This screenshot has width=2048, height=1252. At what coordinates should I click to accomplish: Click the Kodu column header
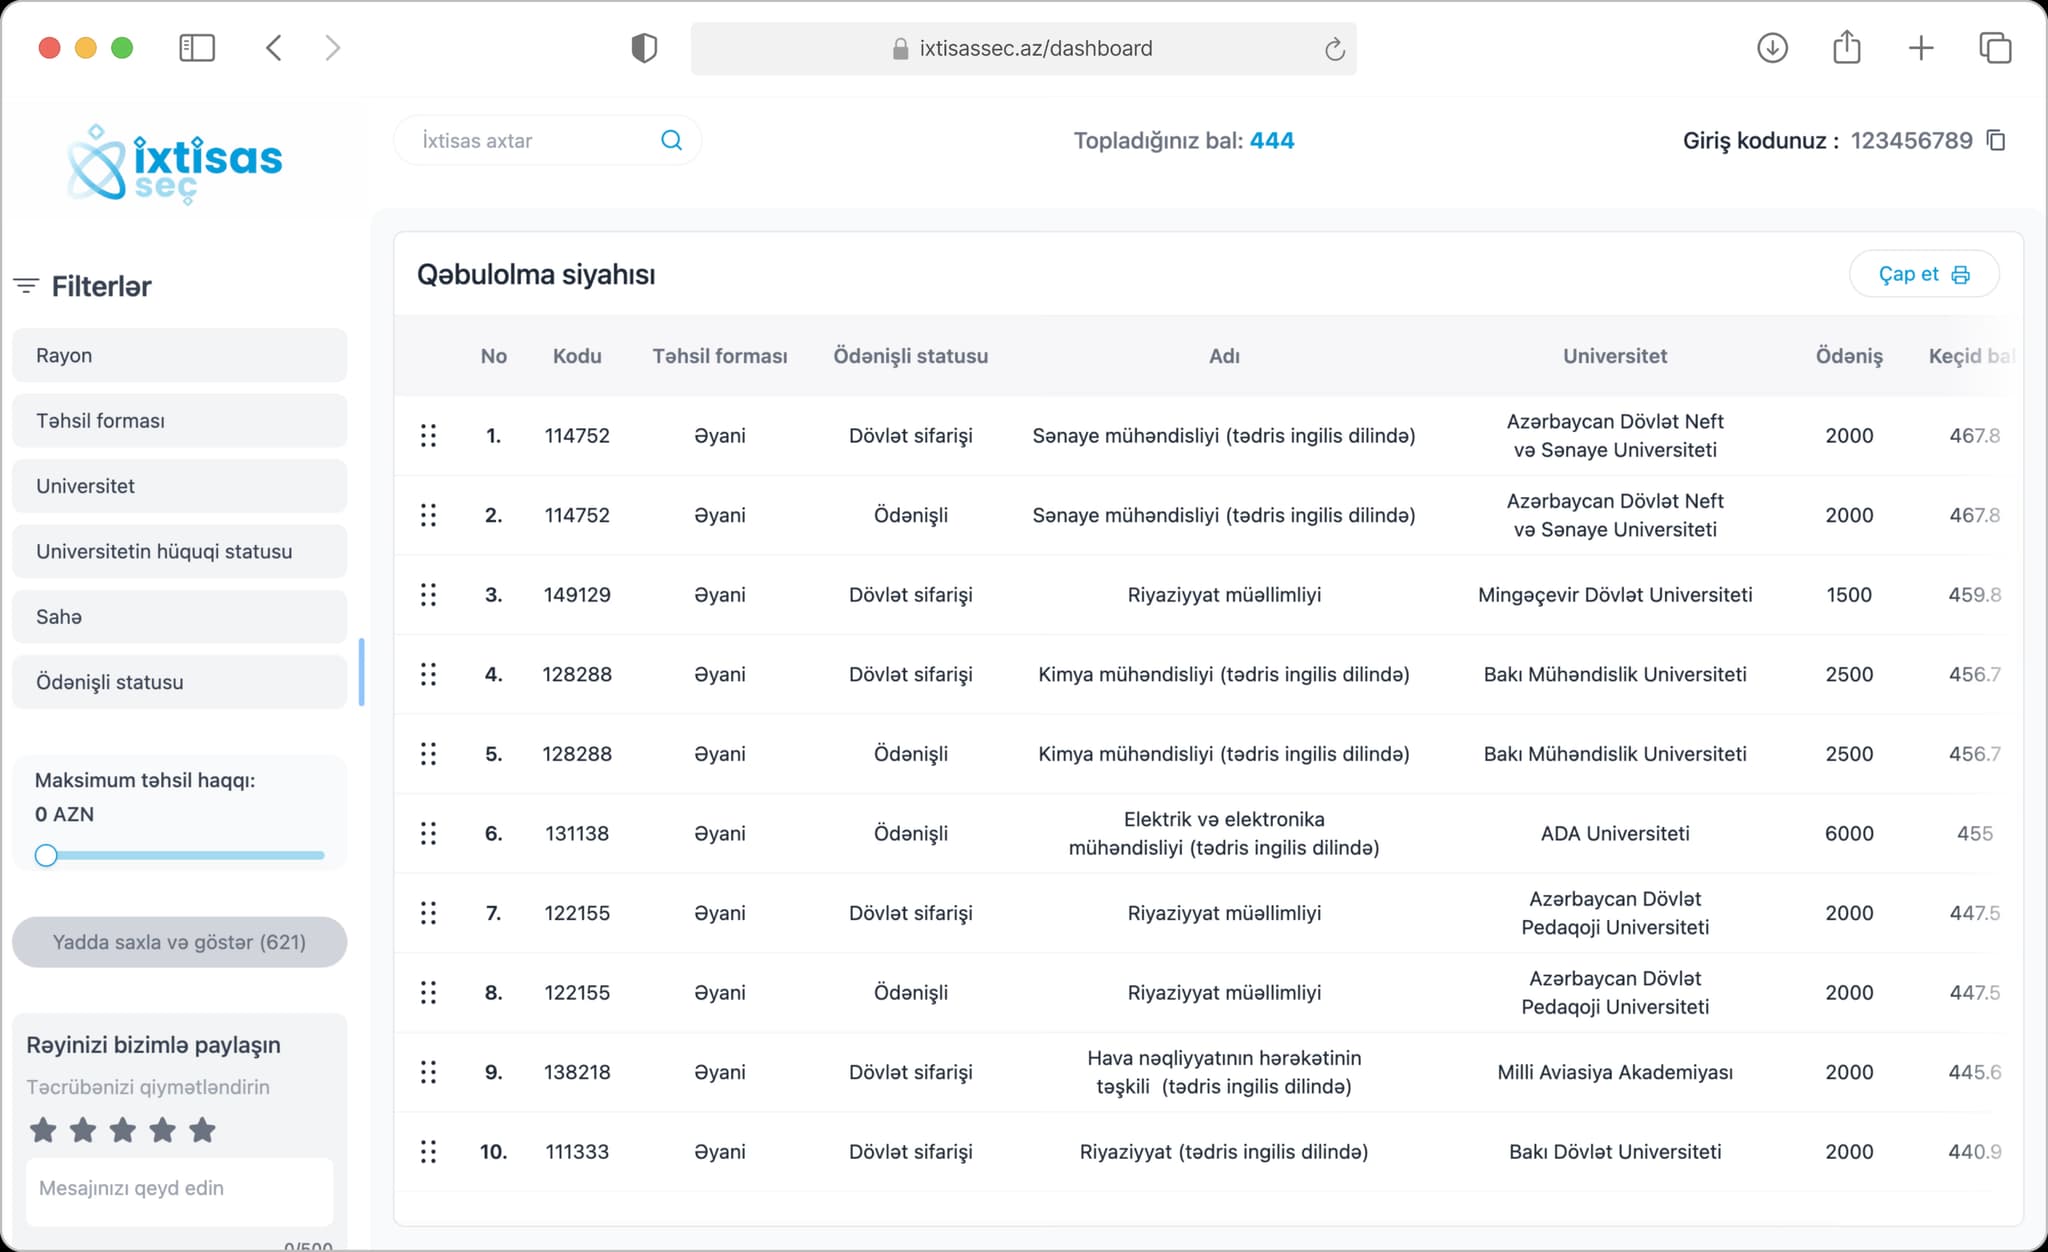click(577, 356)
